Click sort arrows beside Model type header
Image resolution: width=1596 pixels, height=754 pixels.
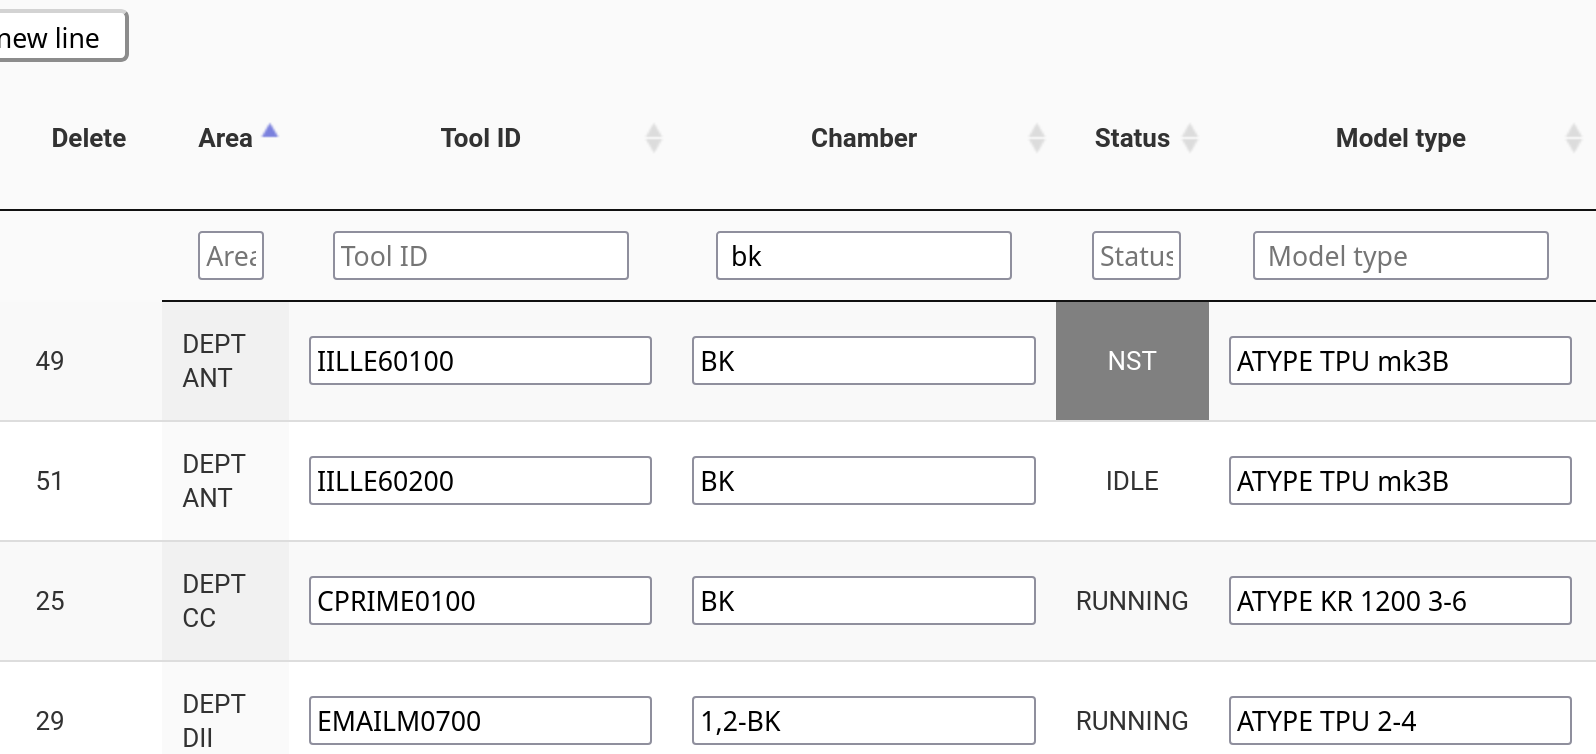1574,138
